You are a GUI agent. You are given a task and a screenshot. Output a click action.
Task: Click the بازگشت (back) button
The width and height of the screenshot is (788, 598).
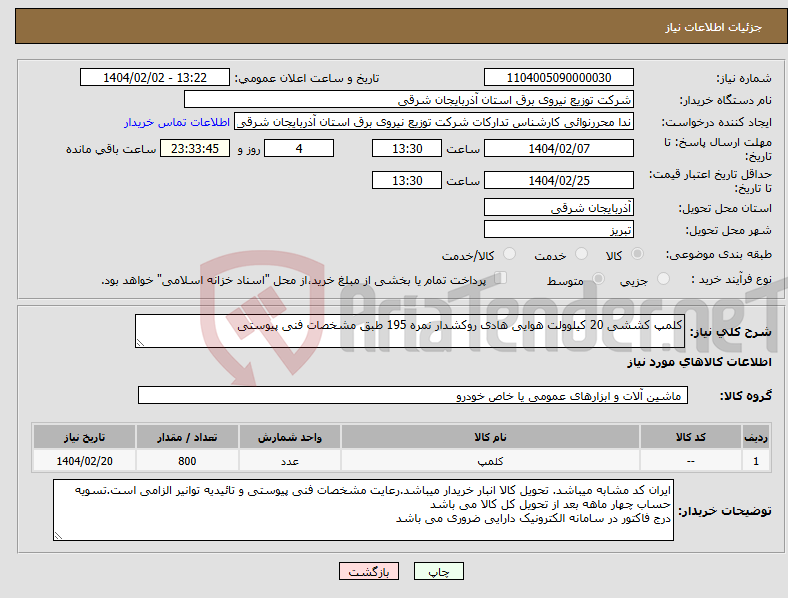point(369,571)
